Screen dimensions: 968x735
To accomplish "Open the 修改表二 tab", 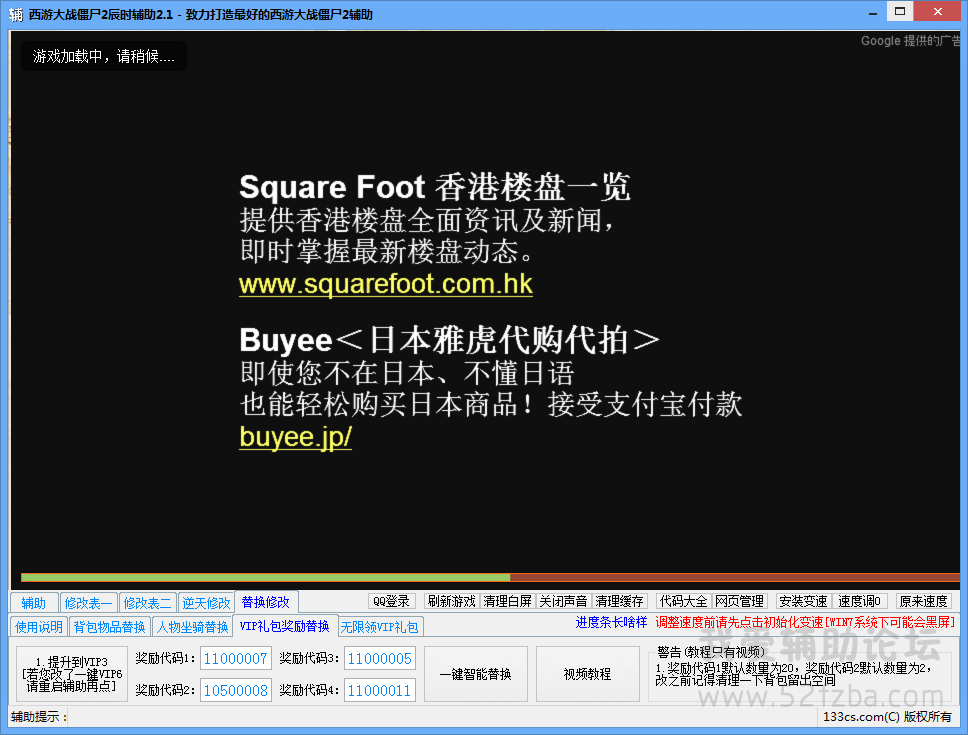I will coord(147,602).
